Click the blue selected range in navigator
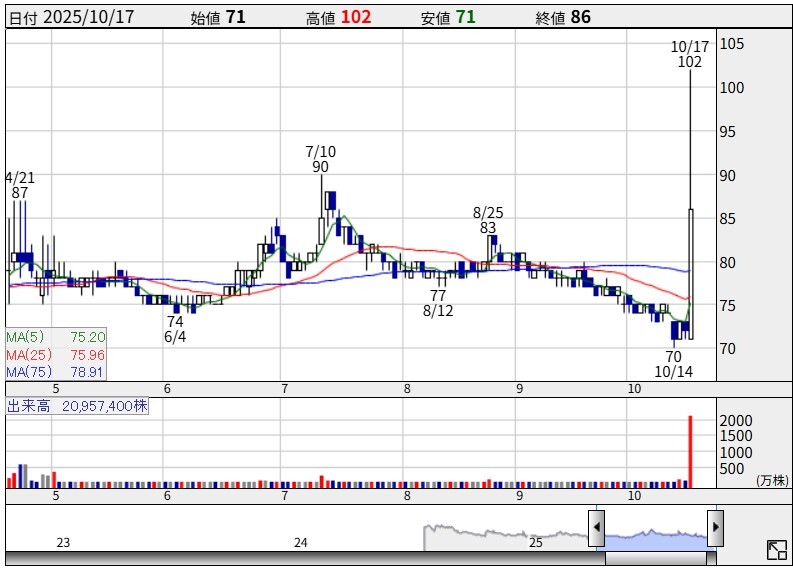This screenshot has width=793, height=571. pyautogui.click(x=655, y=538)
